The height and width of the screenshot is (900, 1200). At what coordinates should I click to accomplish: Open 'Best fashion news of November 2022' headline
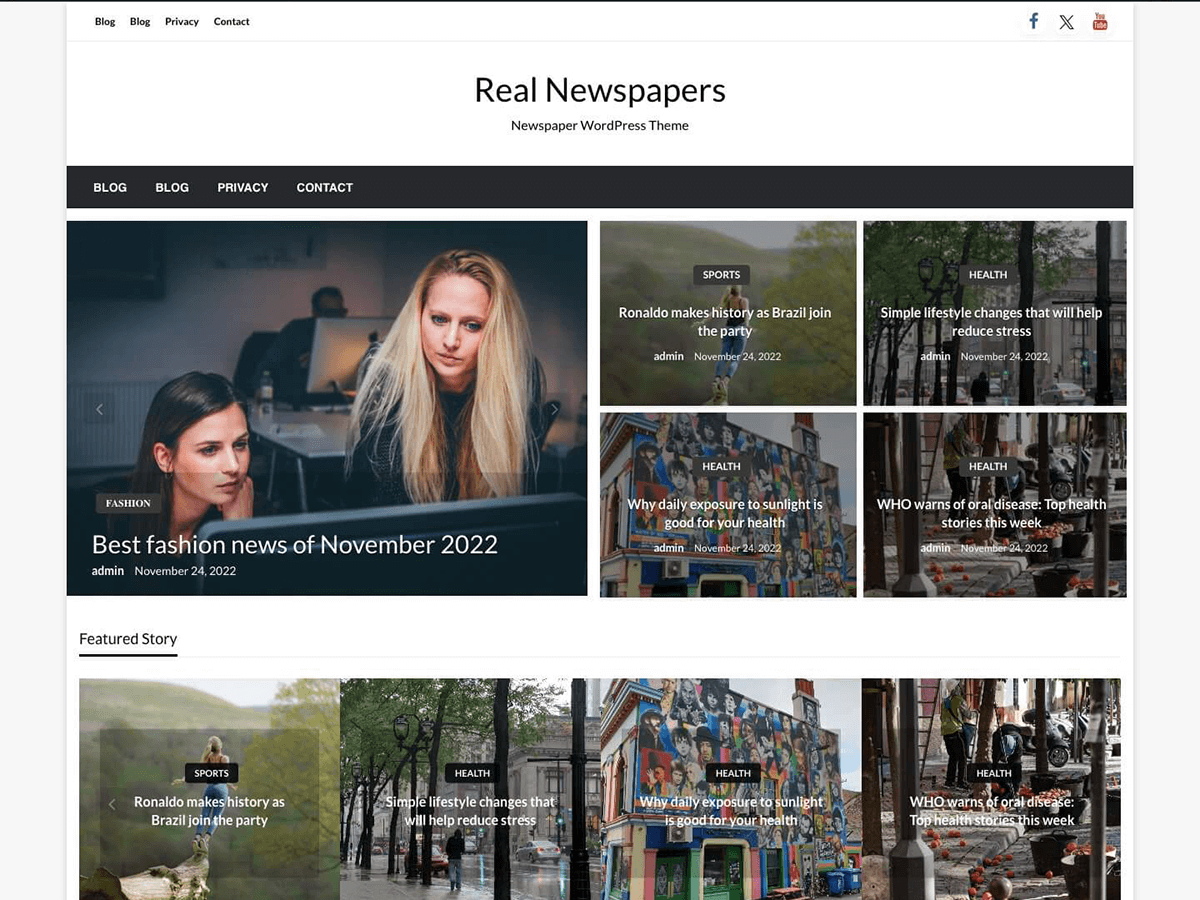294,544
